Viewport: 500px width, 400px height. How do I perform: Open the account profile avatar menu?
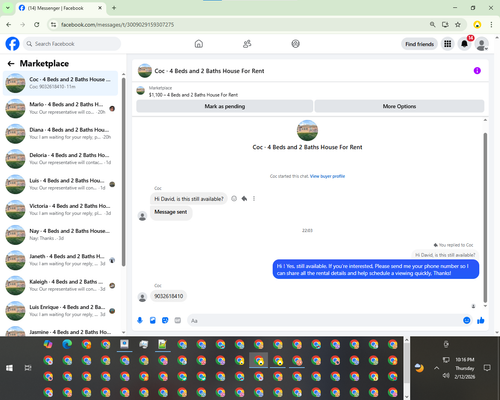click(481, 44)
